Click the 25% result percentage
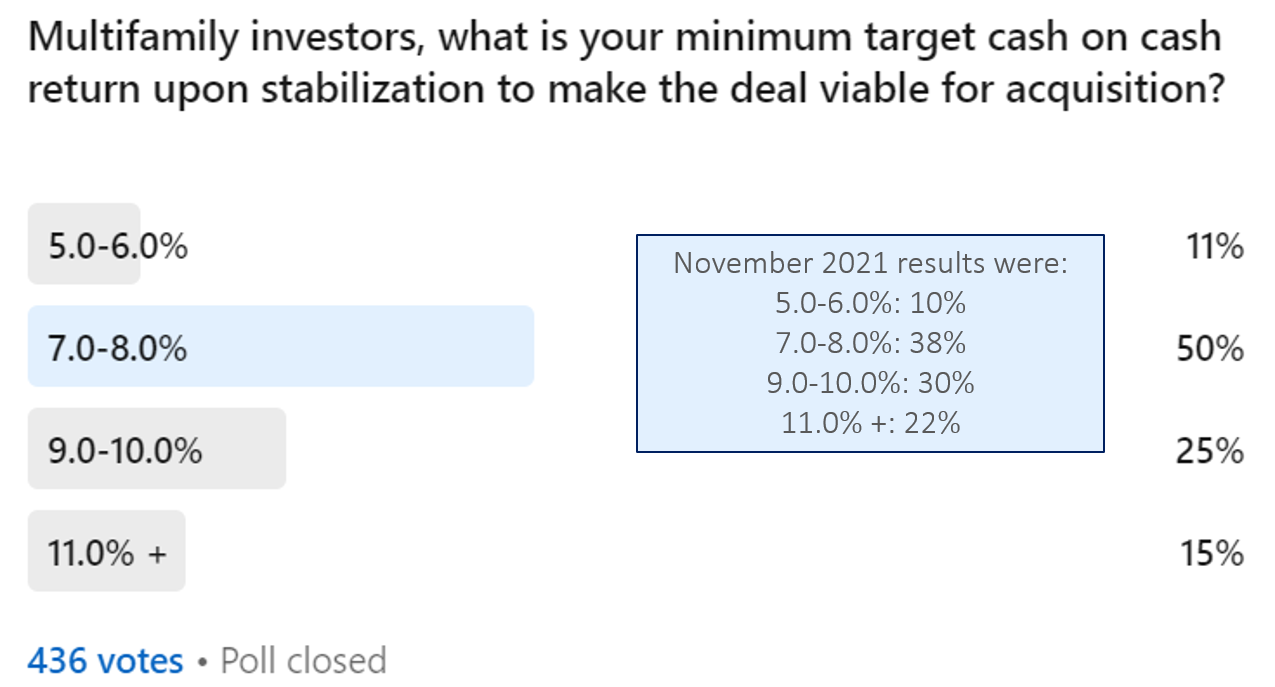 (1210, 452)
